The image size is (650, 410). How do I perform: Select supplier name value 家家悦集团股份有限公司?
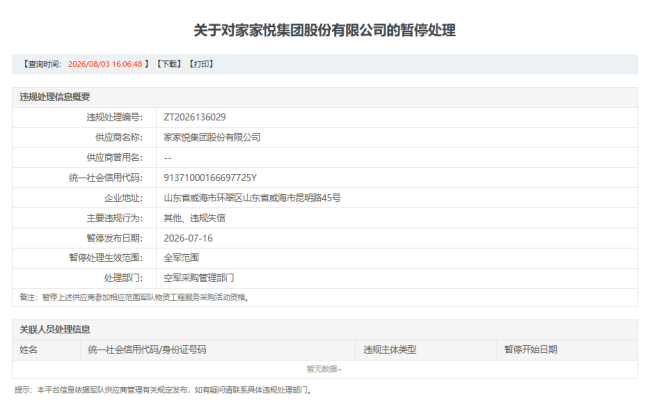[x=212, y=137]
